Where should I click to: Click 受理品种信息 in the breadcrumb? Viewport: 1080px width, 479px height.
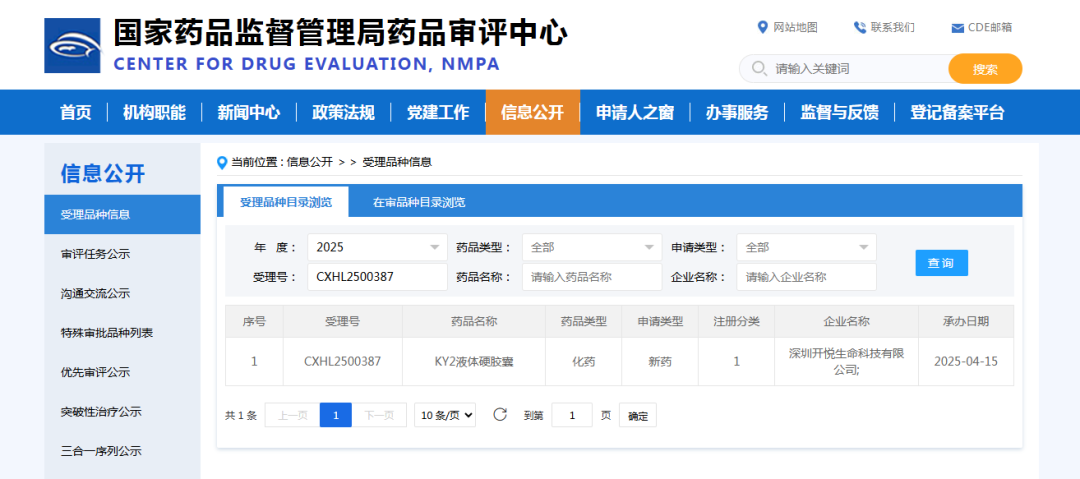(397, 163)
